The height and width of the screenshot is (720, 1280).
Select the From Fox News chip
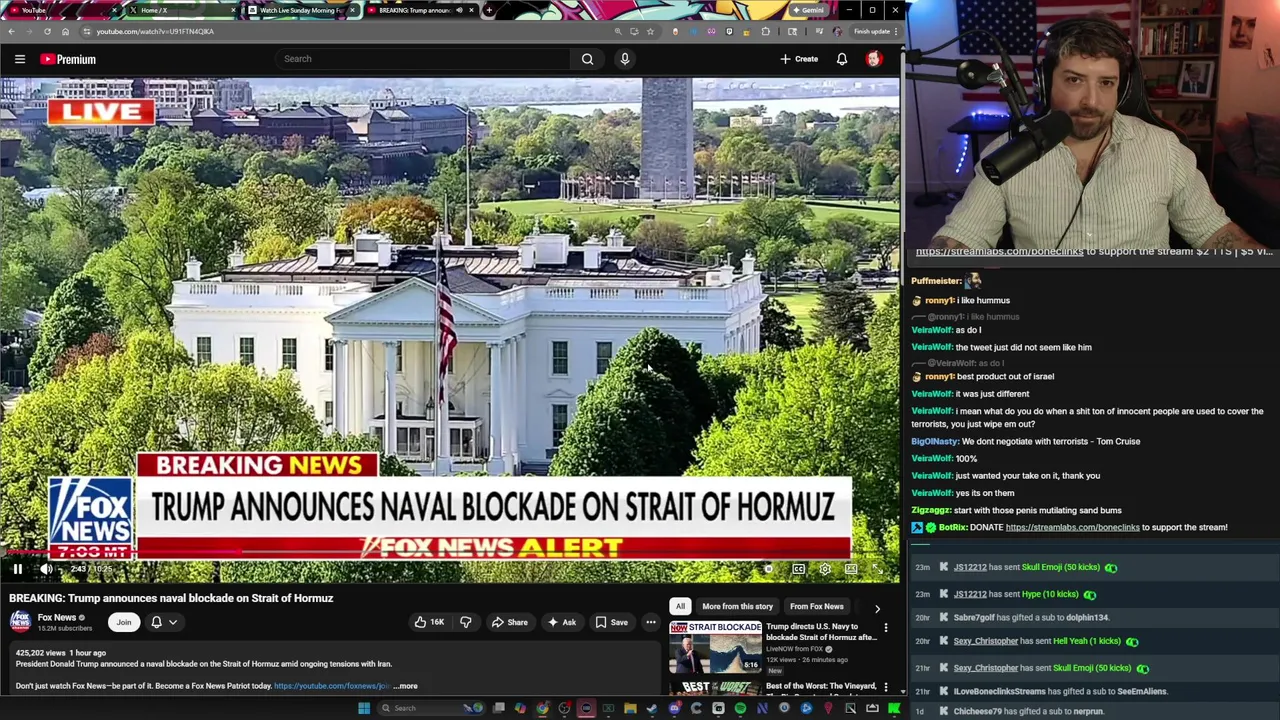pos(816,606)
